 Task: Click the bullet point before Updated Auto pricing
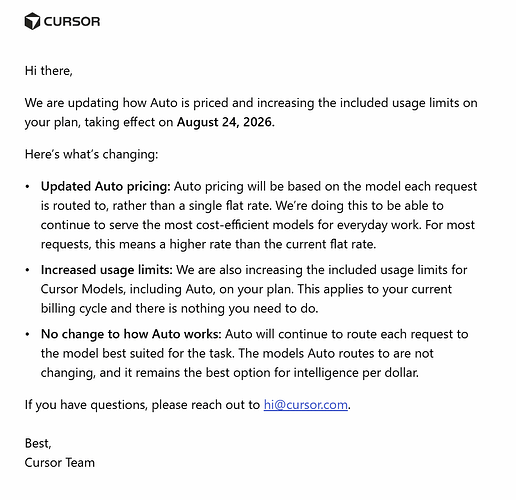28,187
